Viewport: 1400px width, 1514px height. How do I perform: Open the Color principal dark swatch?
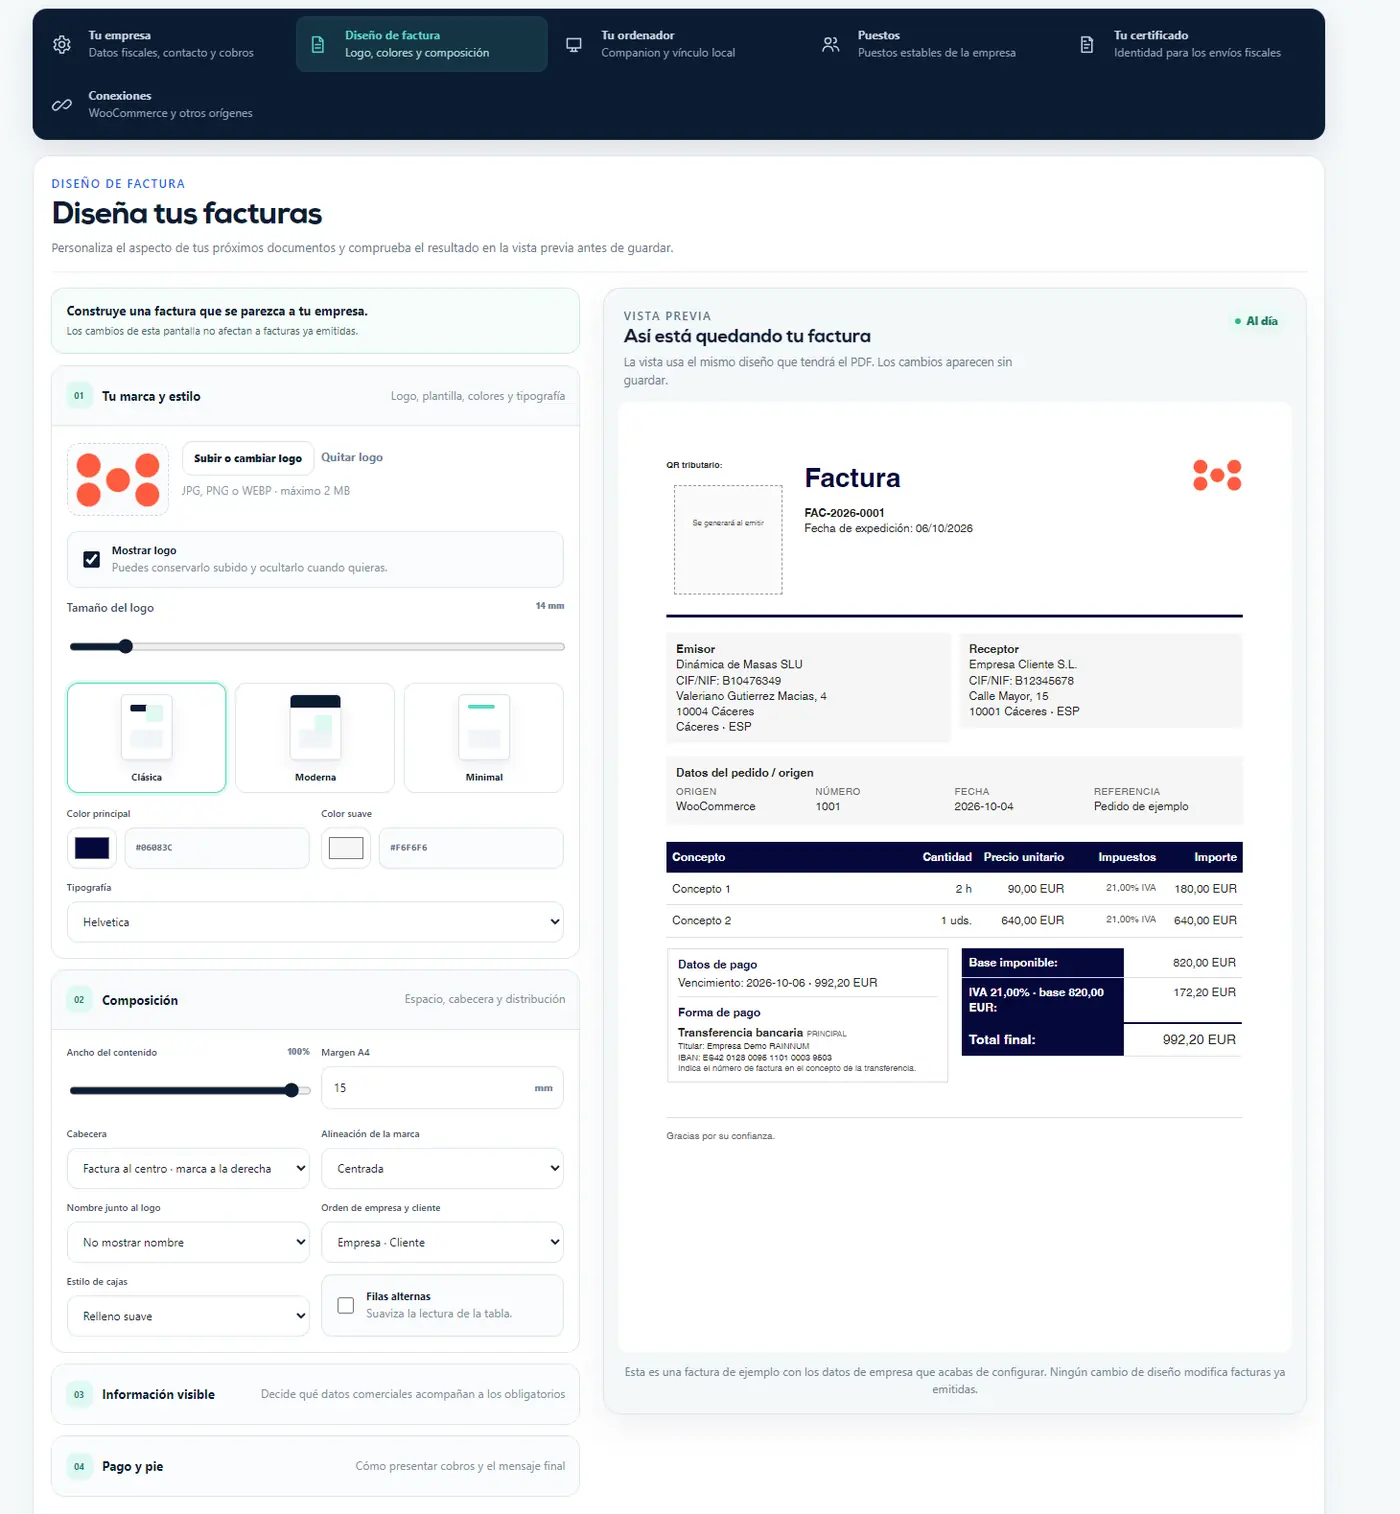92,848
